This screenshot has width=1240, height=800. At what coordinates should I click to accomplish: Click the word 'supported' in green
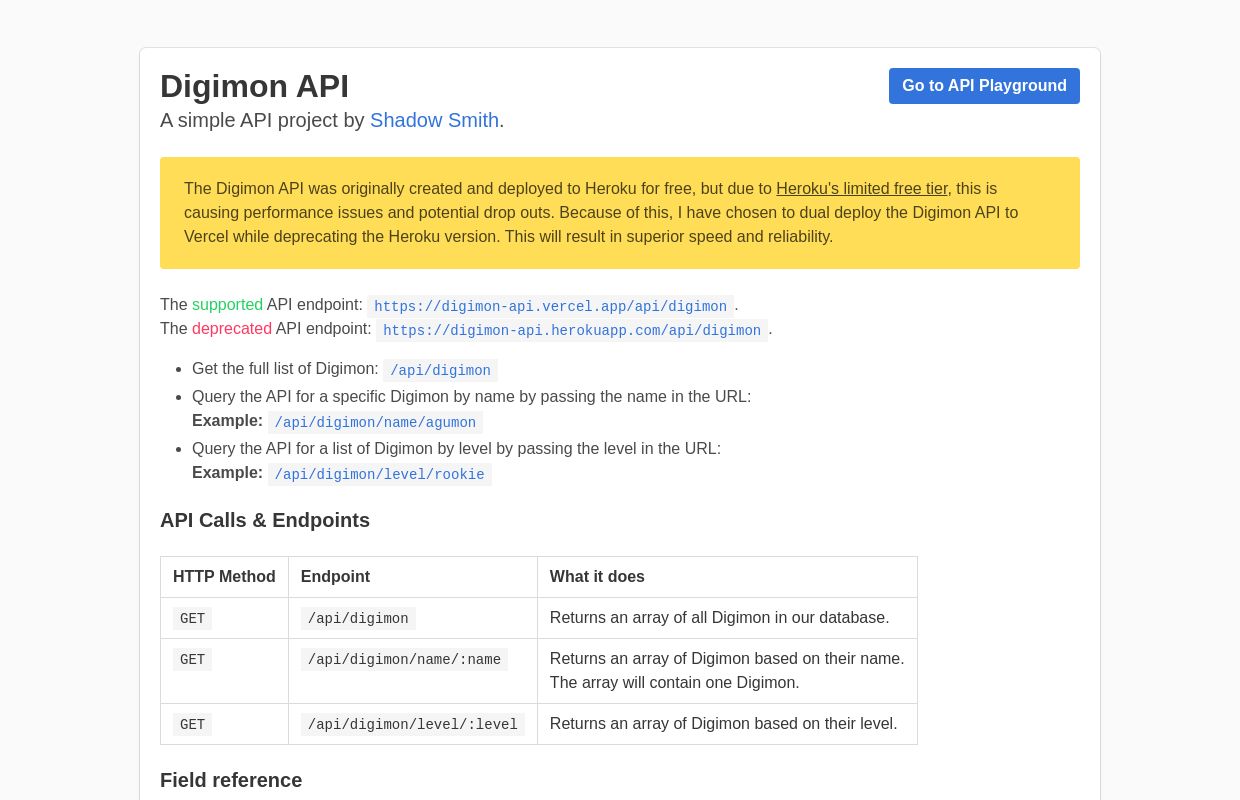tap(227, 305)
